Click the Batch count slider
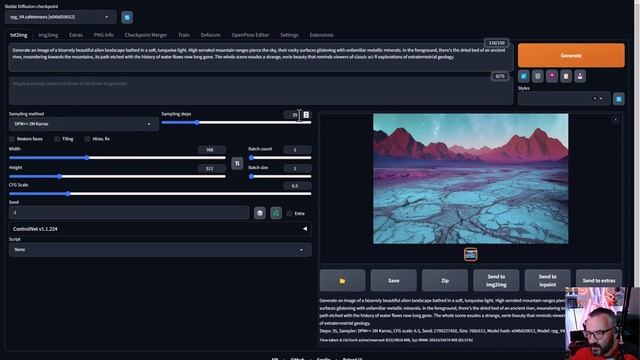 pyautogui.click(x=280, y=158)
